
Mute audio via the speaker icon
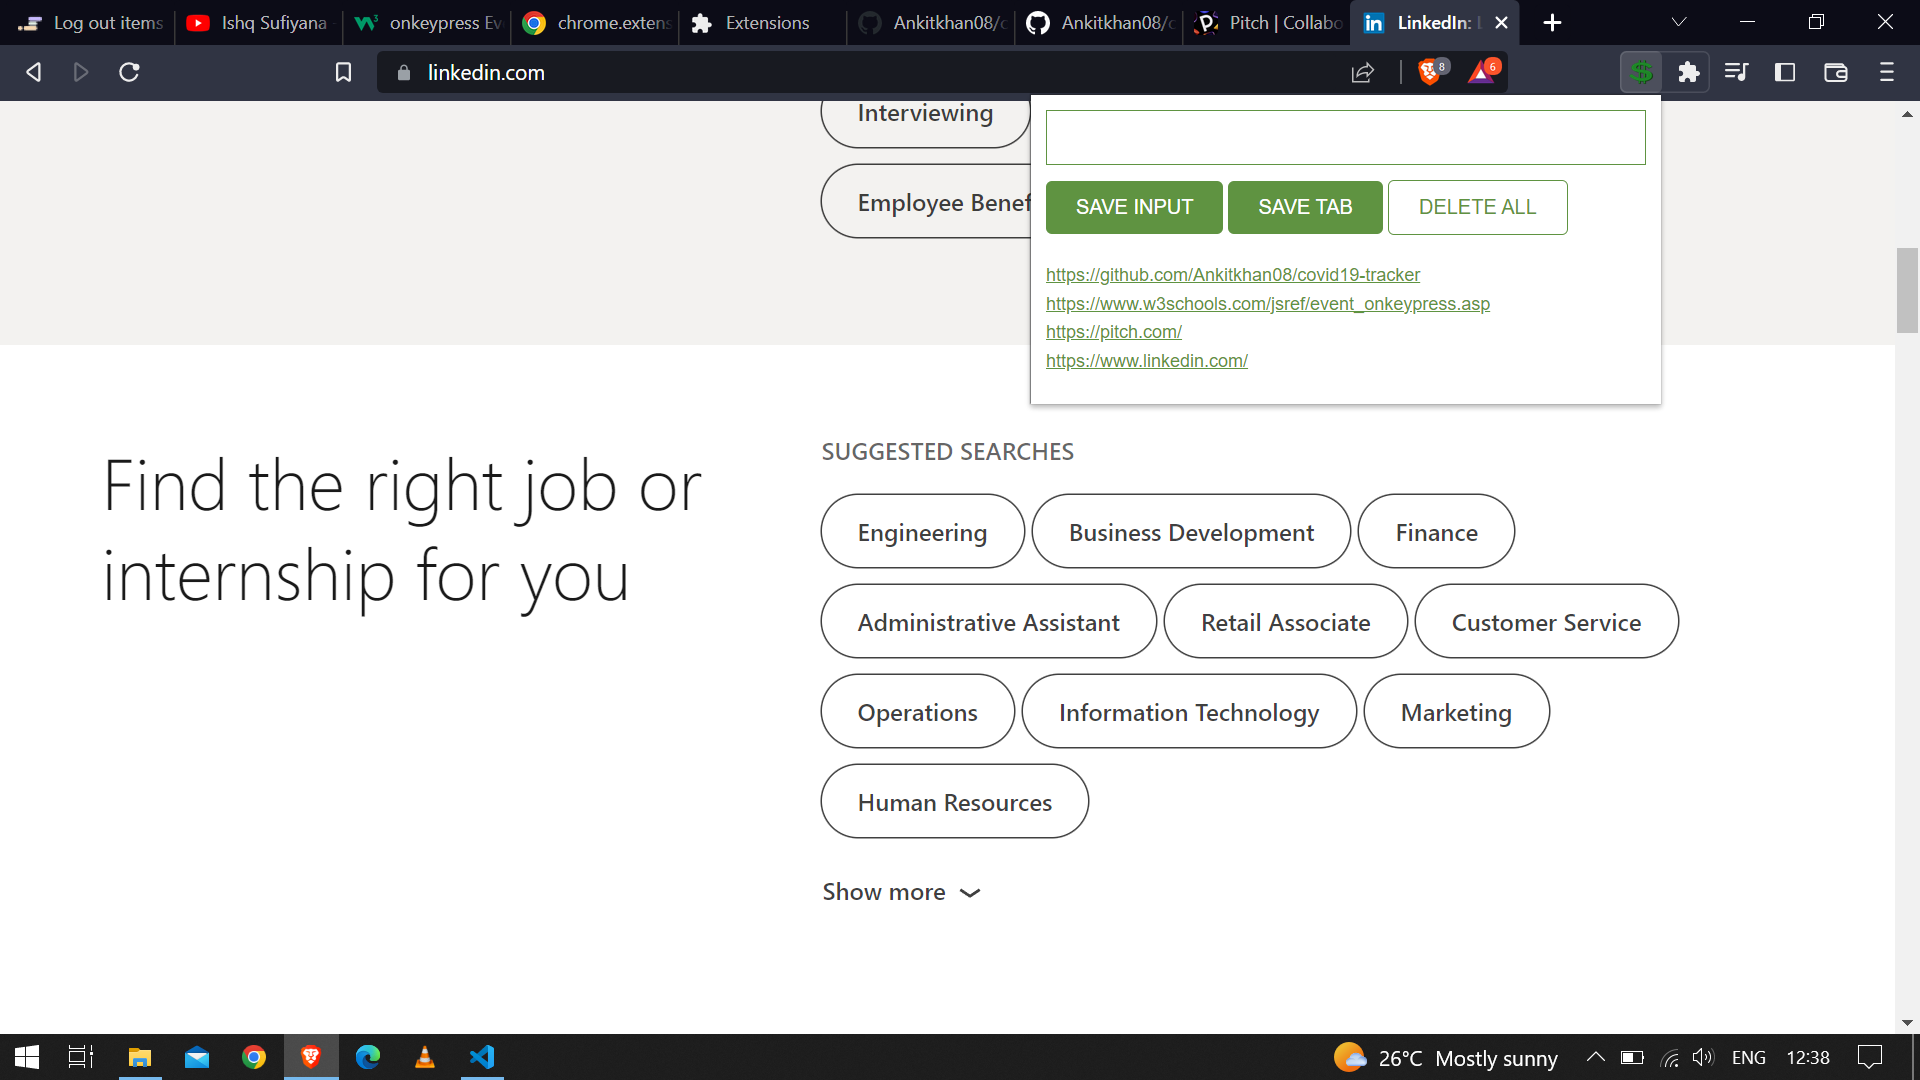coord(1703,1057)
